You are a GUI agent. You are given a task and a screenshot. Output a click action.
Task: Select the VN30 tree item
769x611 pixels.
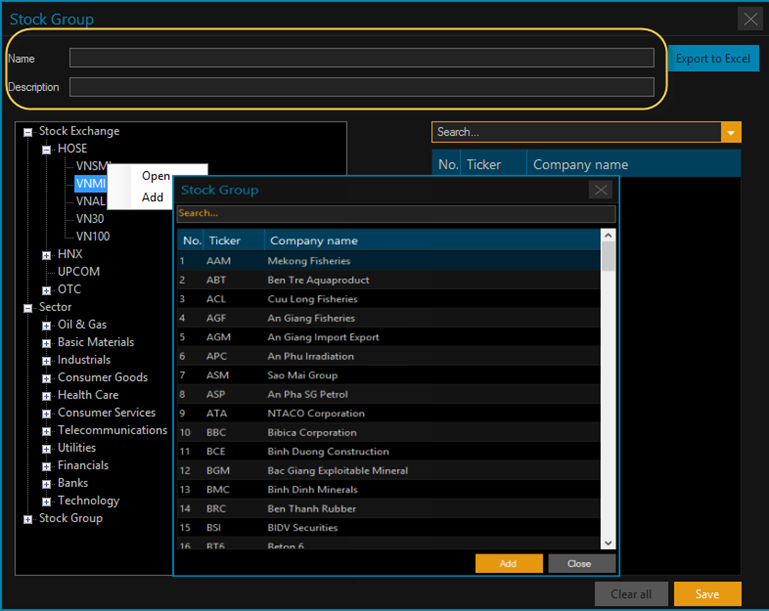(90, 219)
